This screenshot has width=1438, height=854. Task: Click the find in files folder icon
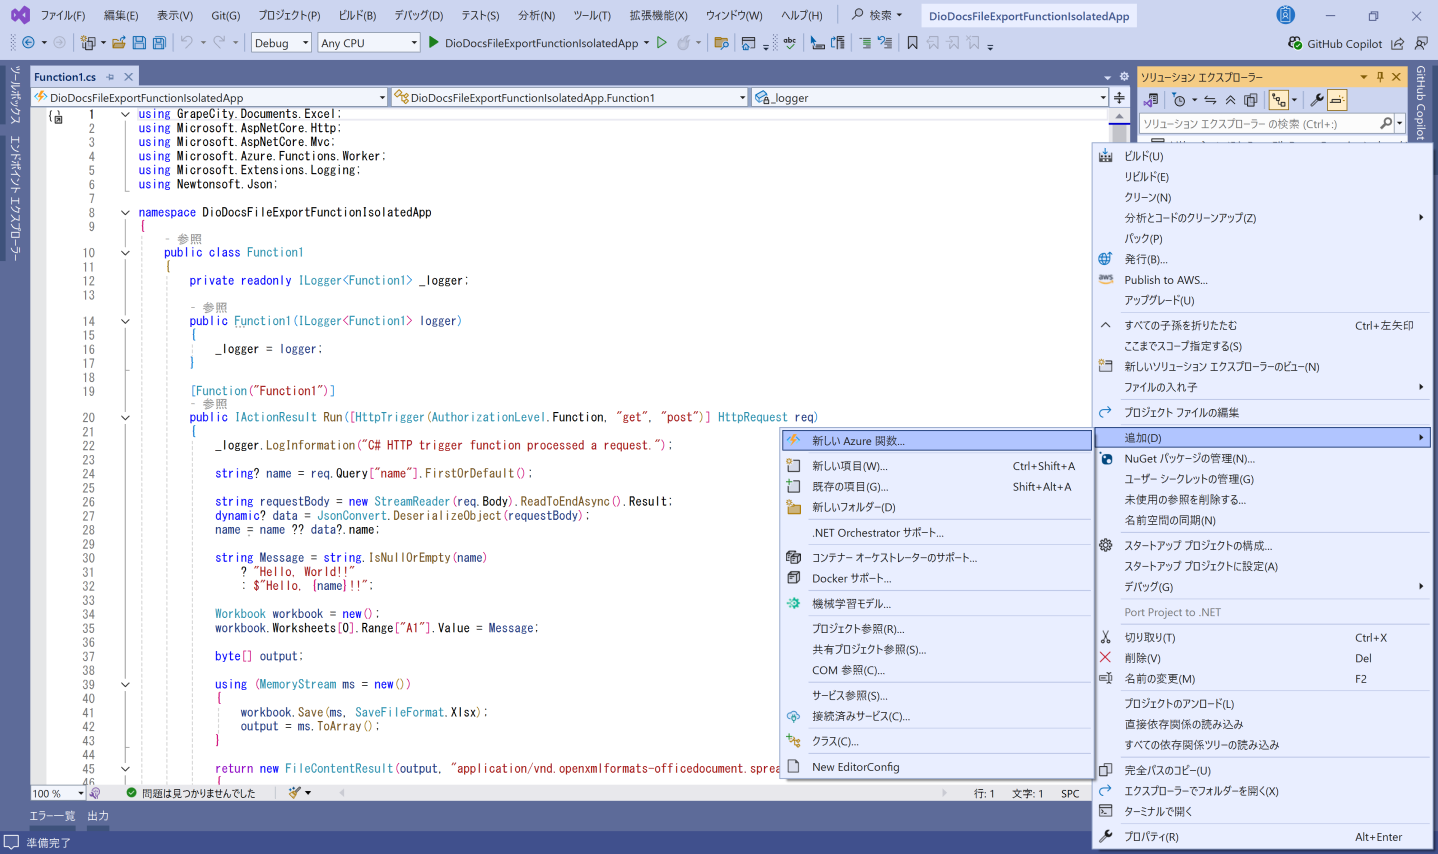[721, 43]
